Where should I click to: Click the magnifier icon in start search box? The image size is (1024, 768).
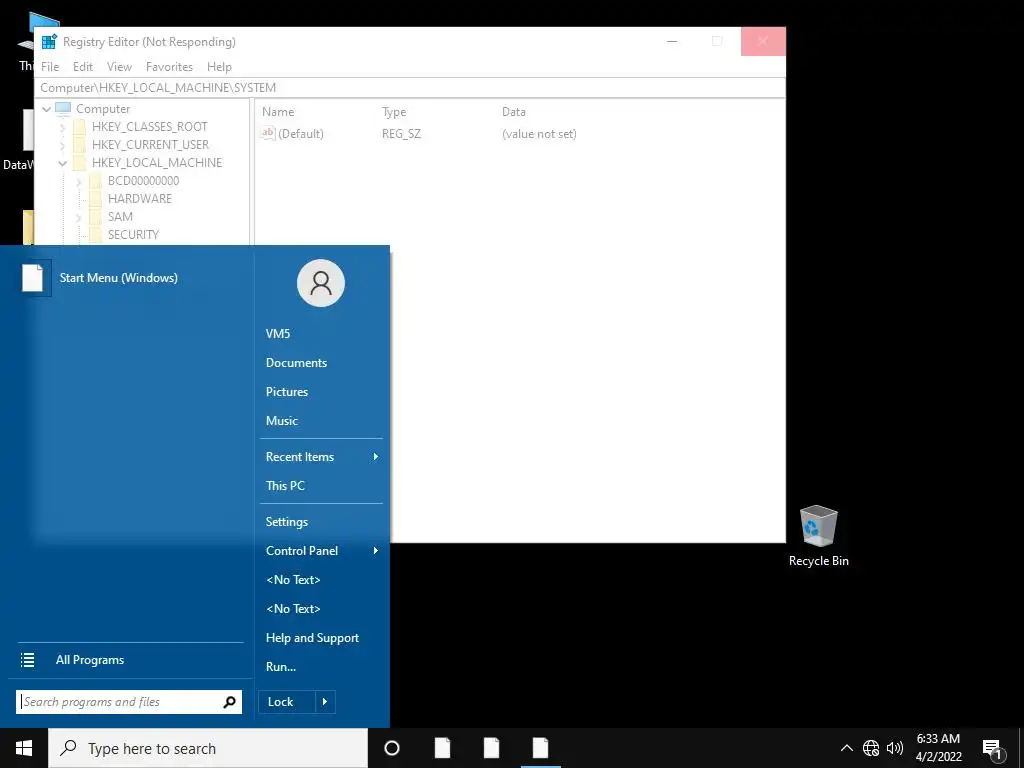(x=229, y=702)
